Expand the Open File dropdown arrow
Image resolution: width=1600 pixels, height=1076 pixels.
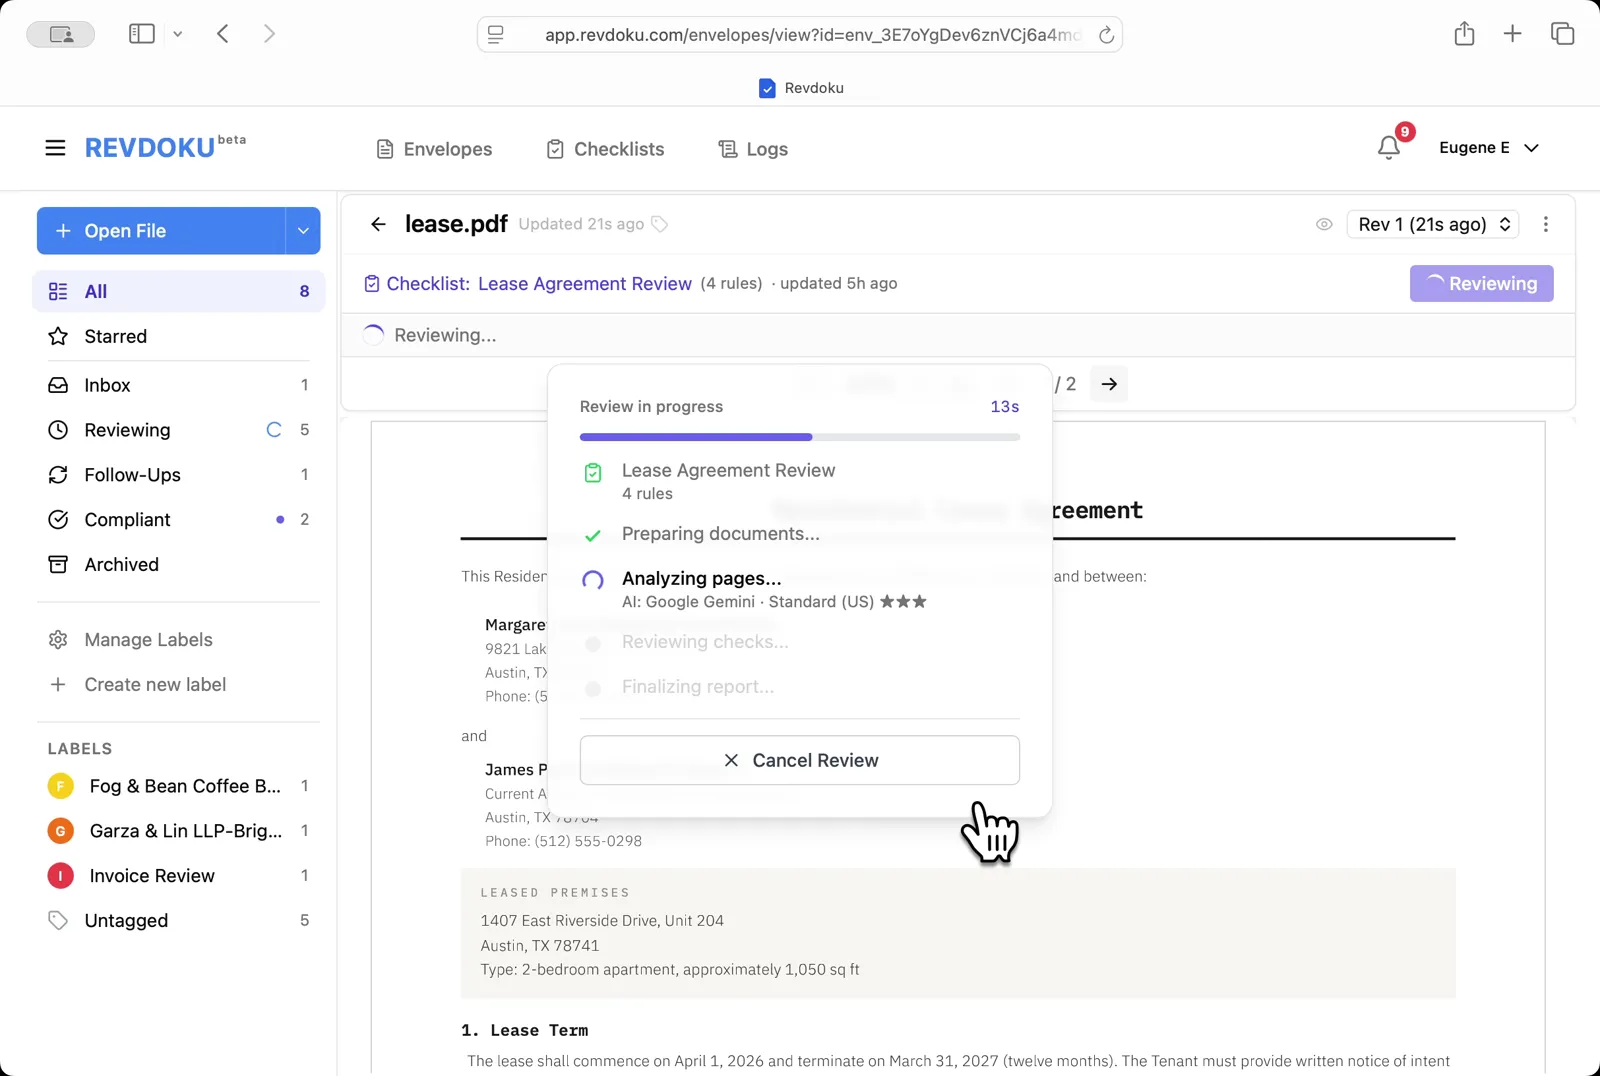pyautogui.click(x=302, y=231)
